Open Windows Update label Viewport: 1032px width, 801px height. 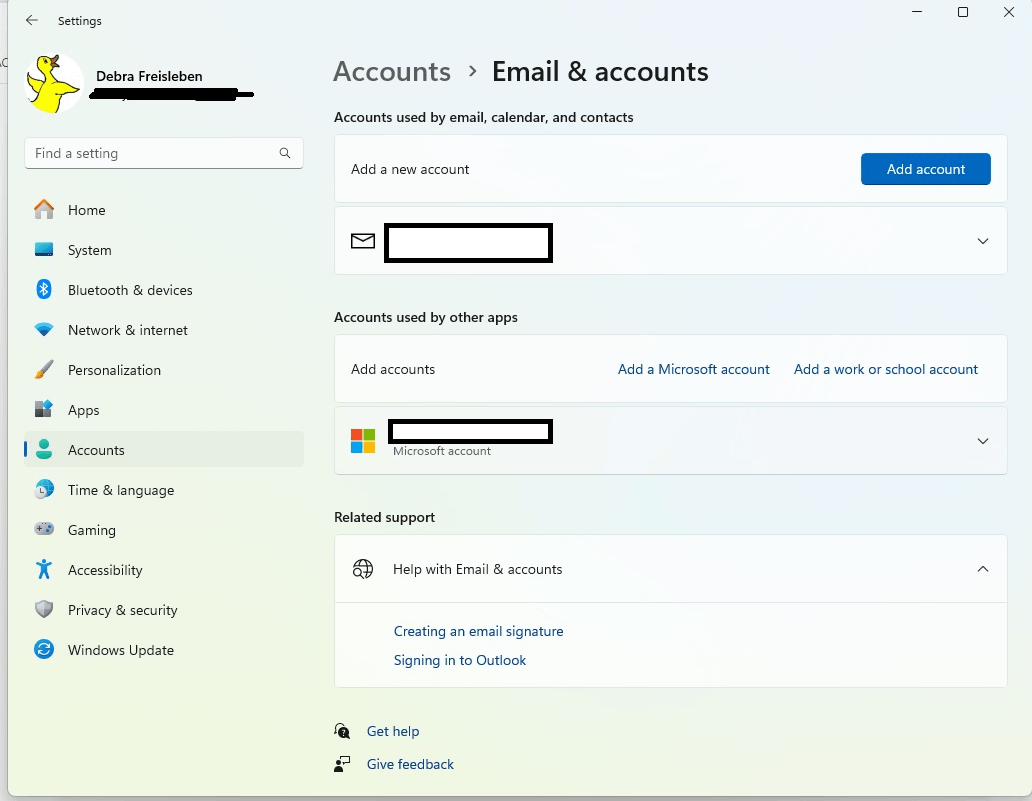coord(121,650)
